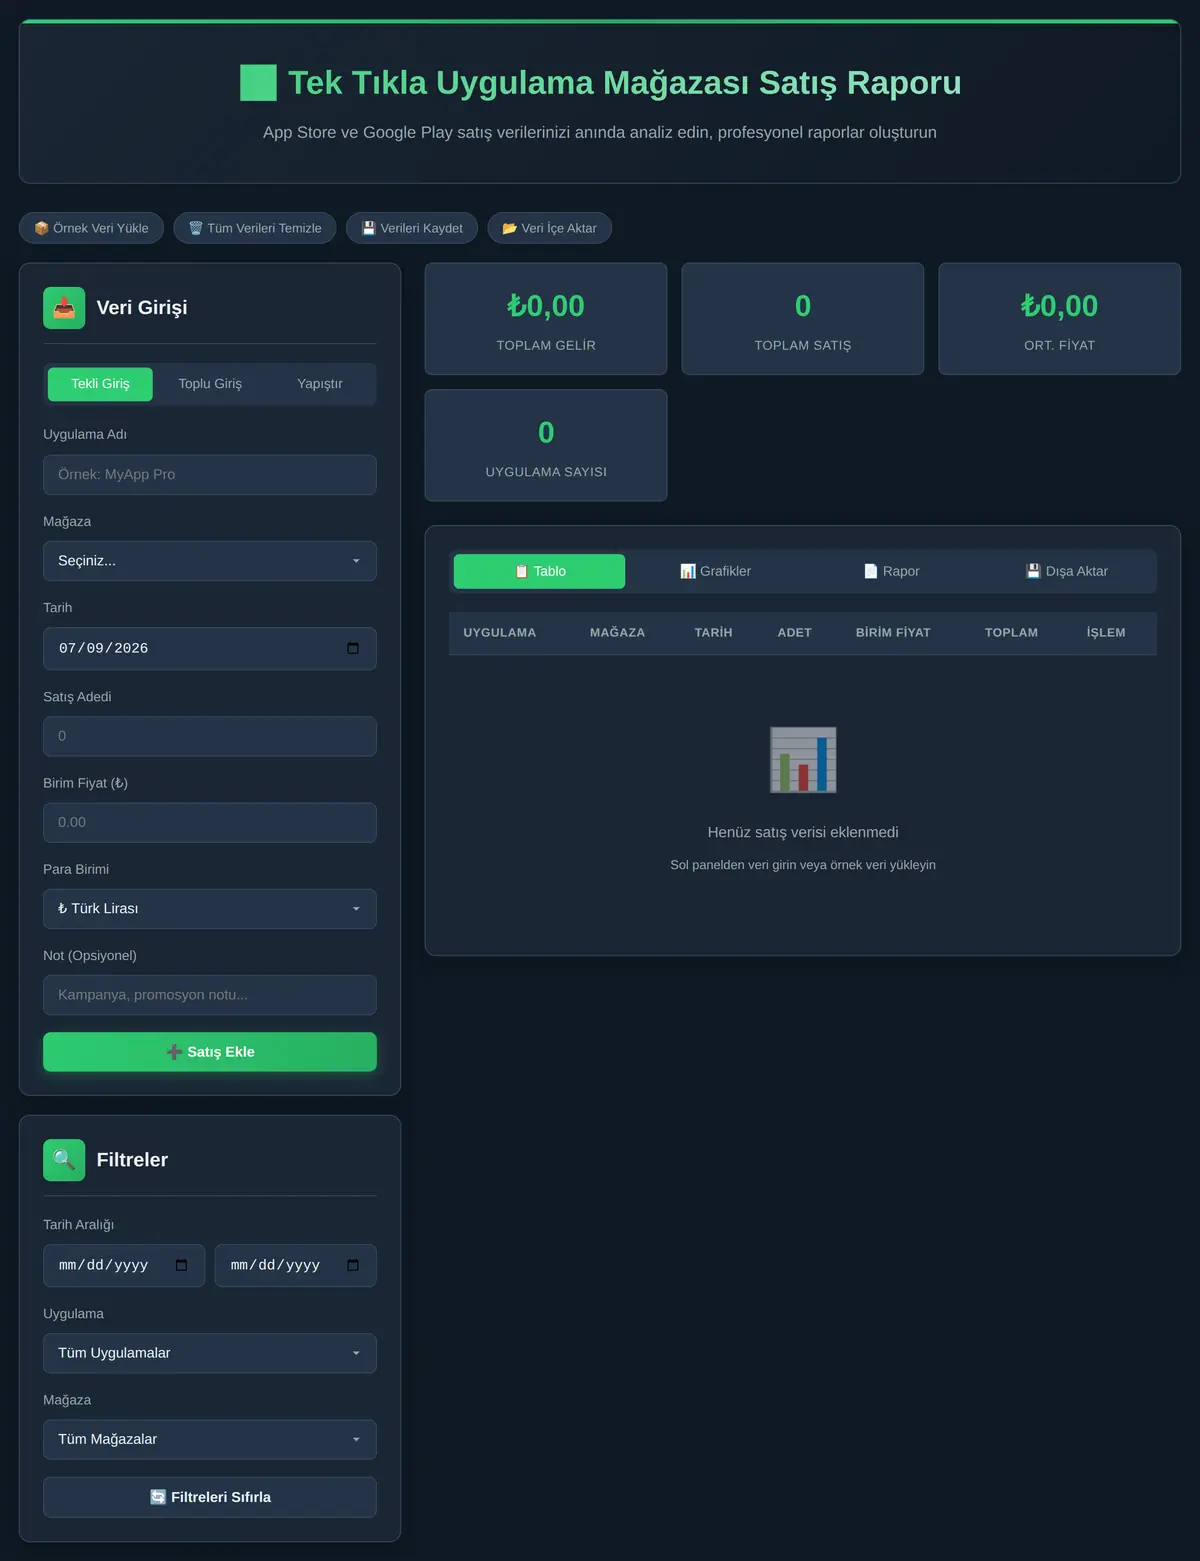Click the UYGULAMA column header
Viewport: 1200px width, 1561px height.
pos(500,633)
